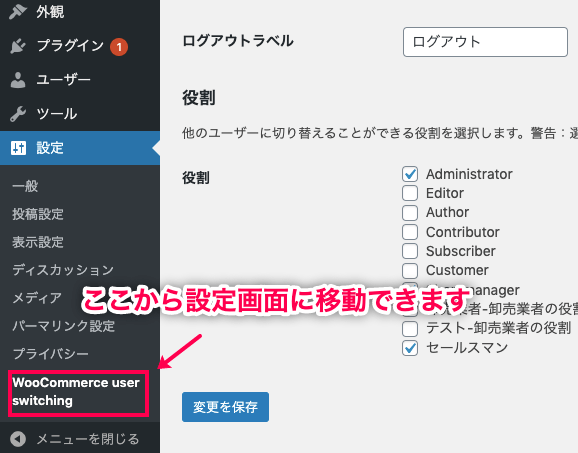This screenshot has height=453, width=578.
Task: Open 表示設定 submenu page
Action: [x=38, y=242]
